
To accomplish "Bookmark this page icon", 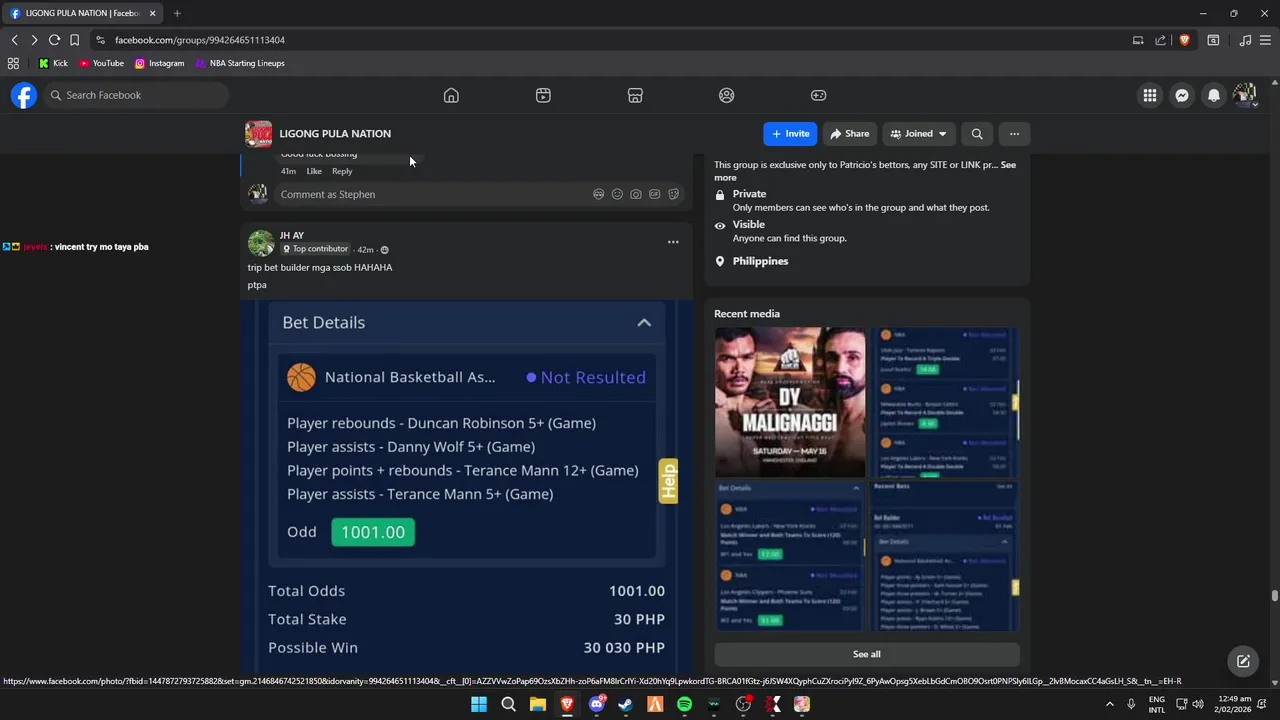I will (74, 40).
